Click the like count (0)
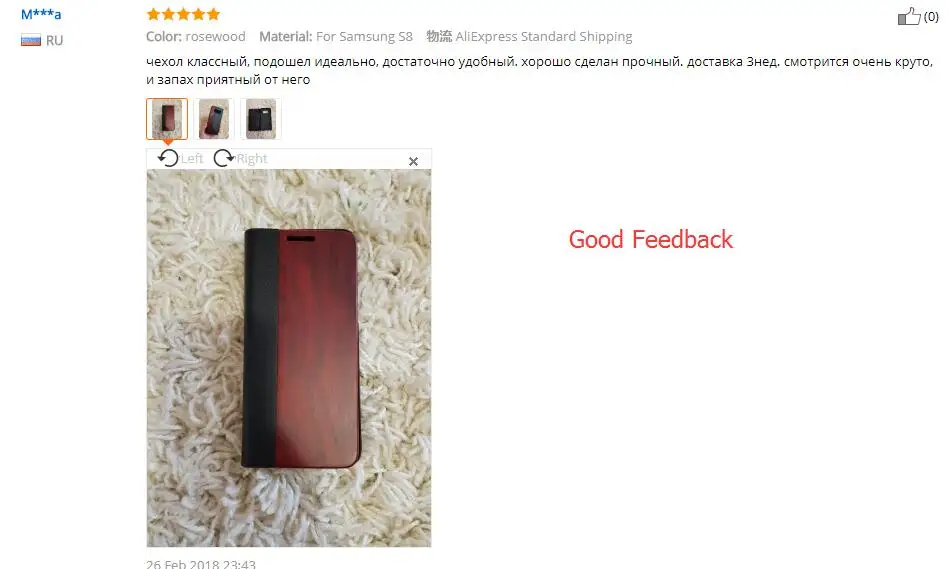The height and width of the screenshot is (569, 949). coord(931,17)
